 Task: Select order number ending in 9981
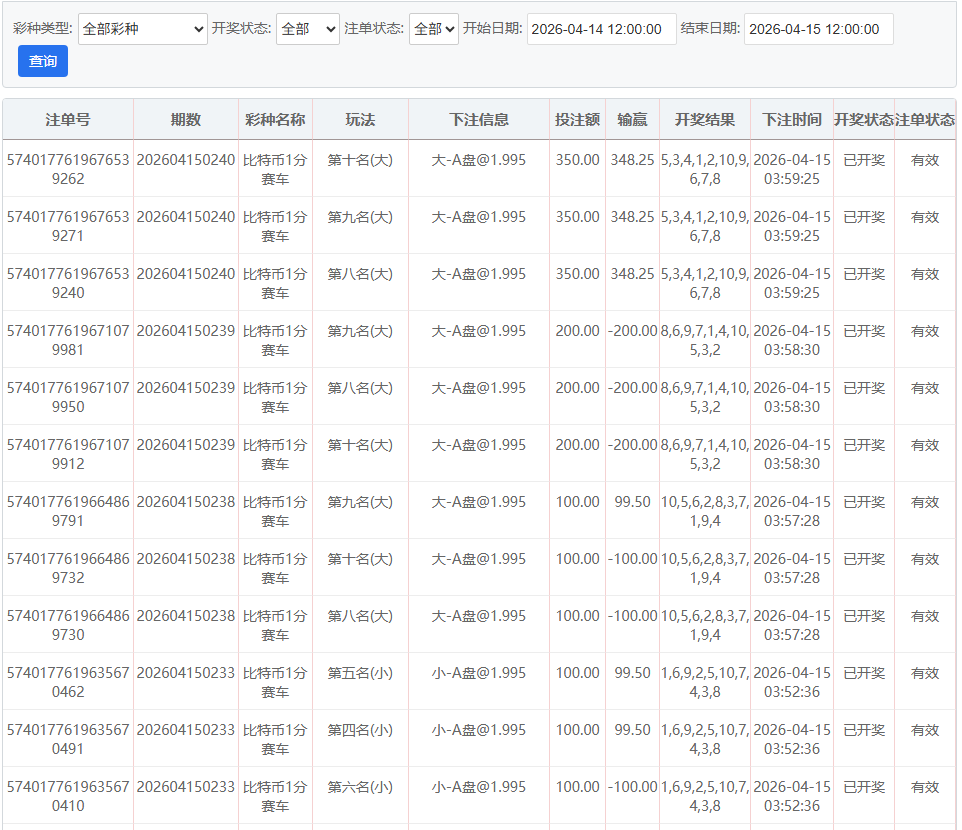point(68,340)
